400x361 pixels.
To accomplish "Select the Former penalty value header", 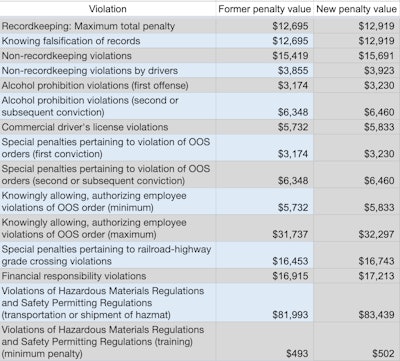I will click(264, 9).
